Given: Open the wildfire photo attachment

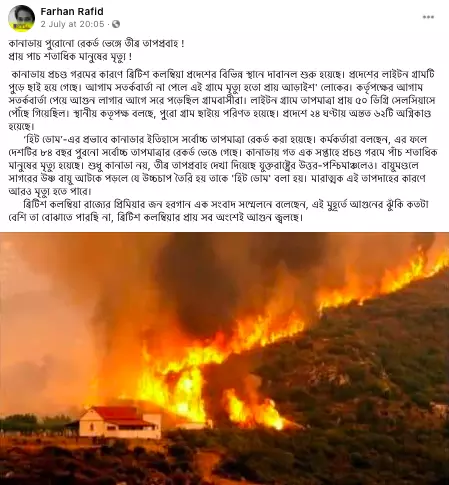Looking at the screenshot, I should point(224,358).
